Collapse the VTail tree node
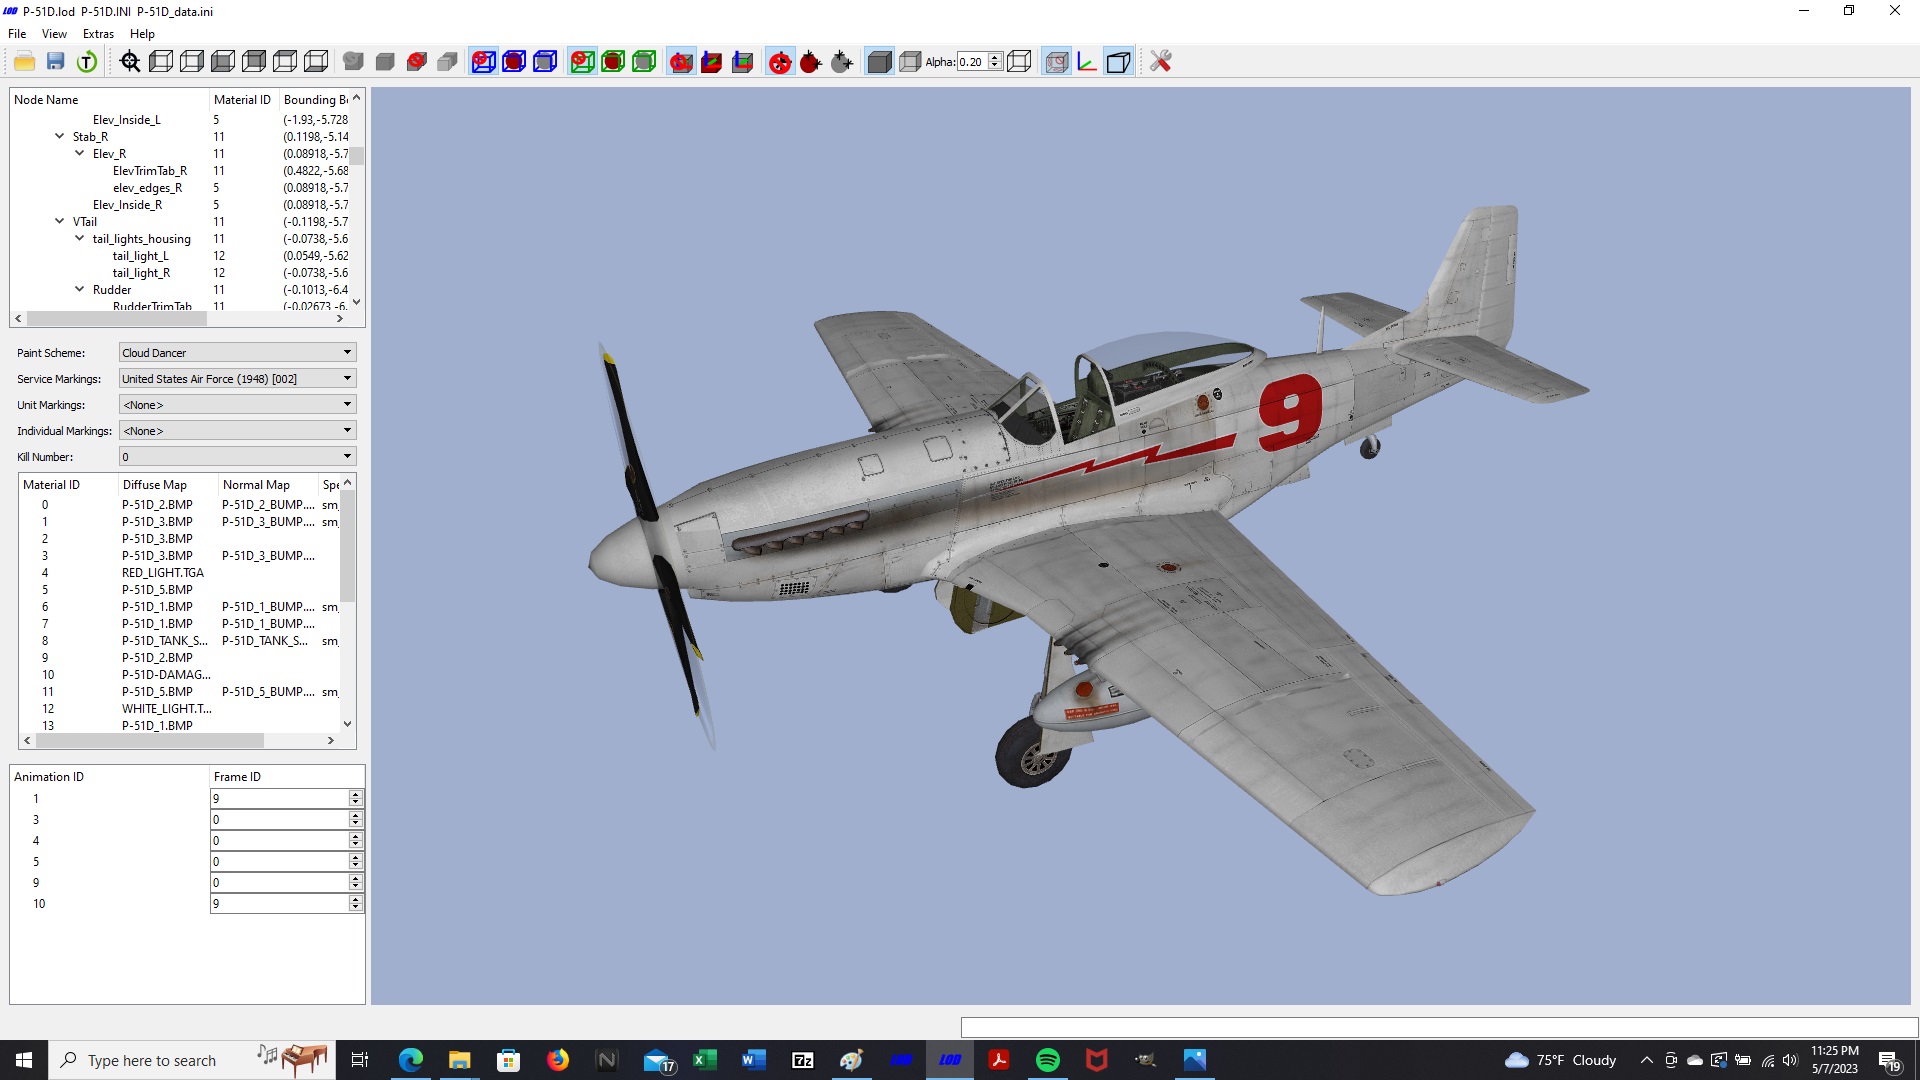Image resolution: width=1920 pixels, height=1080 pixels. pyautogui.click(x=60, y=222)
